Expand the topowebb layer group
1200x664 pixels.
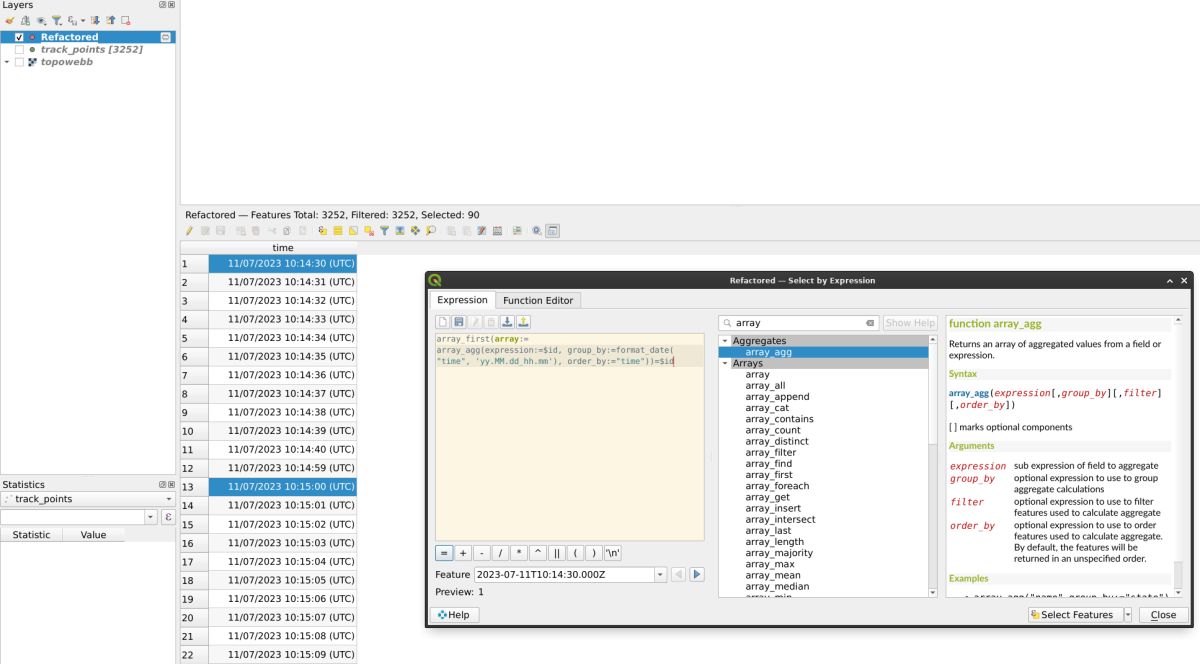7,62
